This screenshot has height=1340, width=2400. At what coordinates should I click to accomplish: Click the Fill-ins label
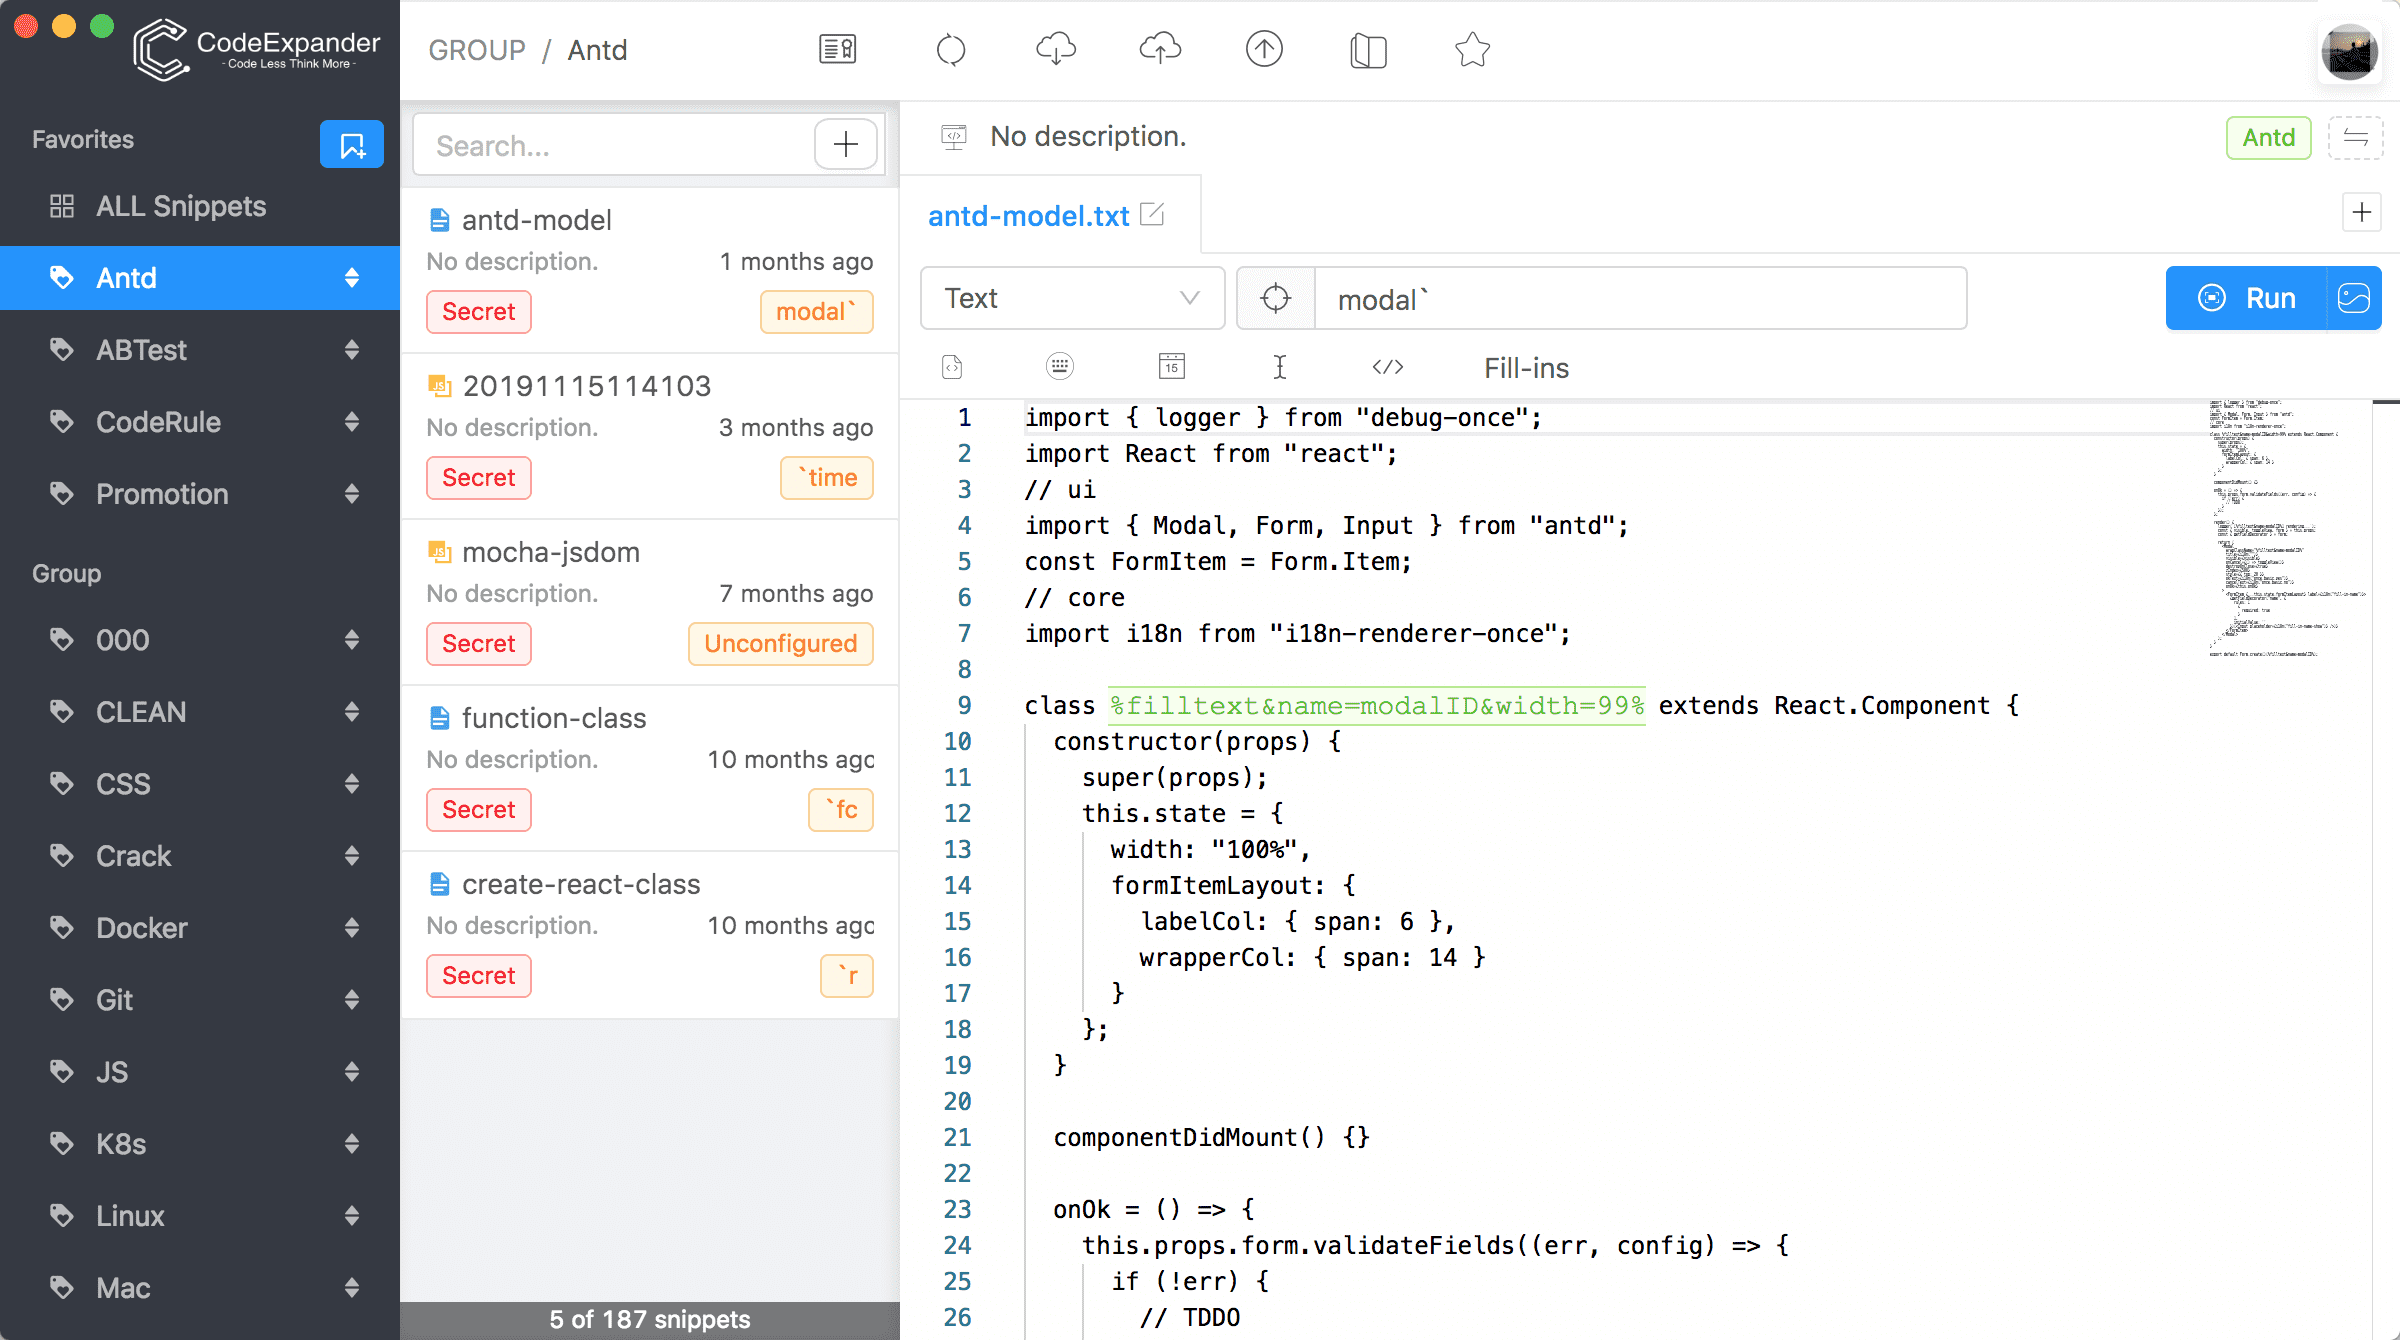tap(1526, 368)
